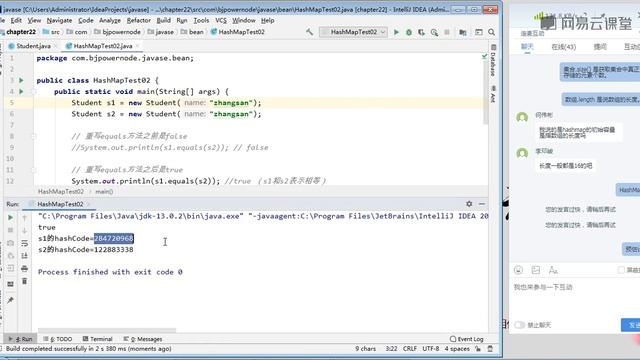This screenshot has height=360, width=640.
Task: Click the run anything window icon
Action: click(x=479, y=32)
